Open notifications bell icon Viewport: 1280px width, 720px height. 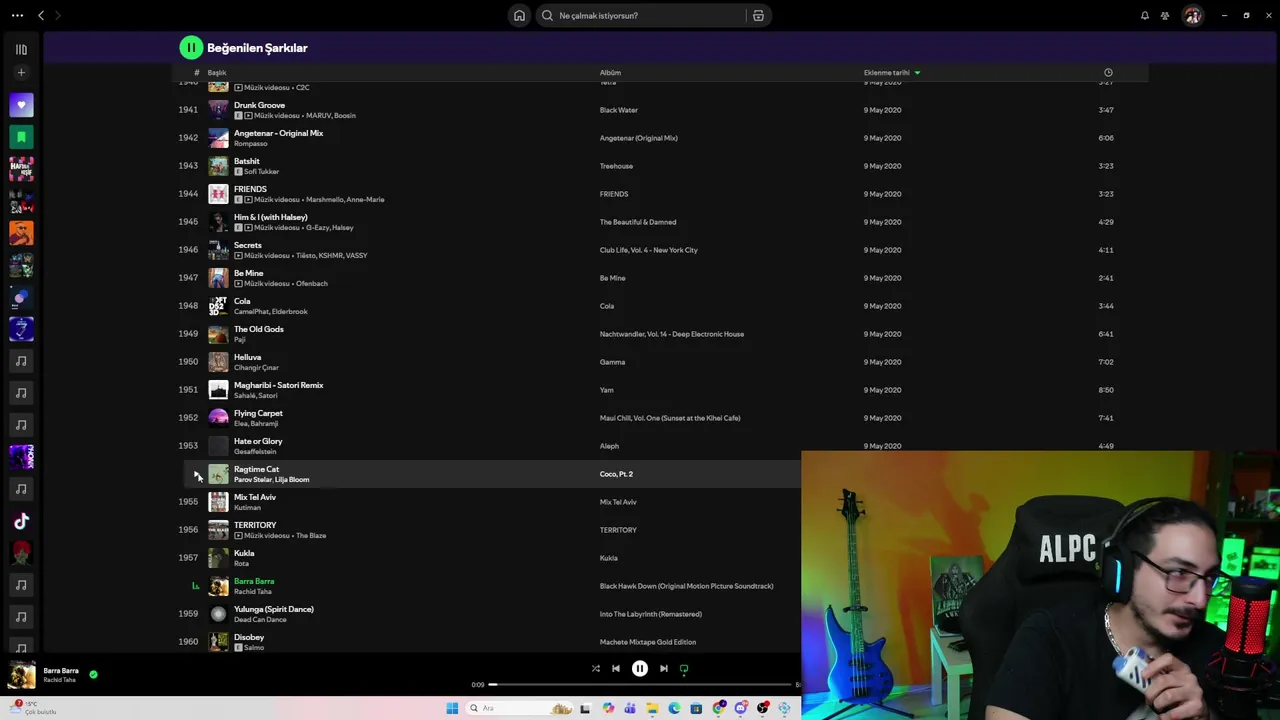coord(1145,16)
